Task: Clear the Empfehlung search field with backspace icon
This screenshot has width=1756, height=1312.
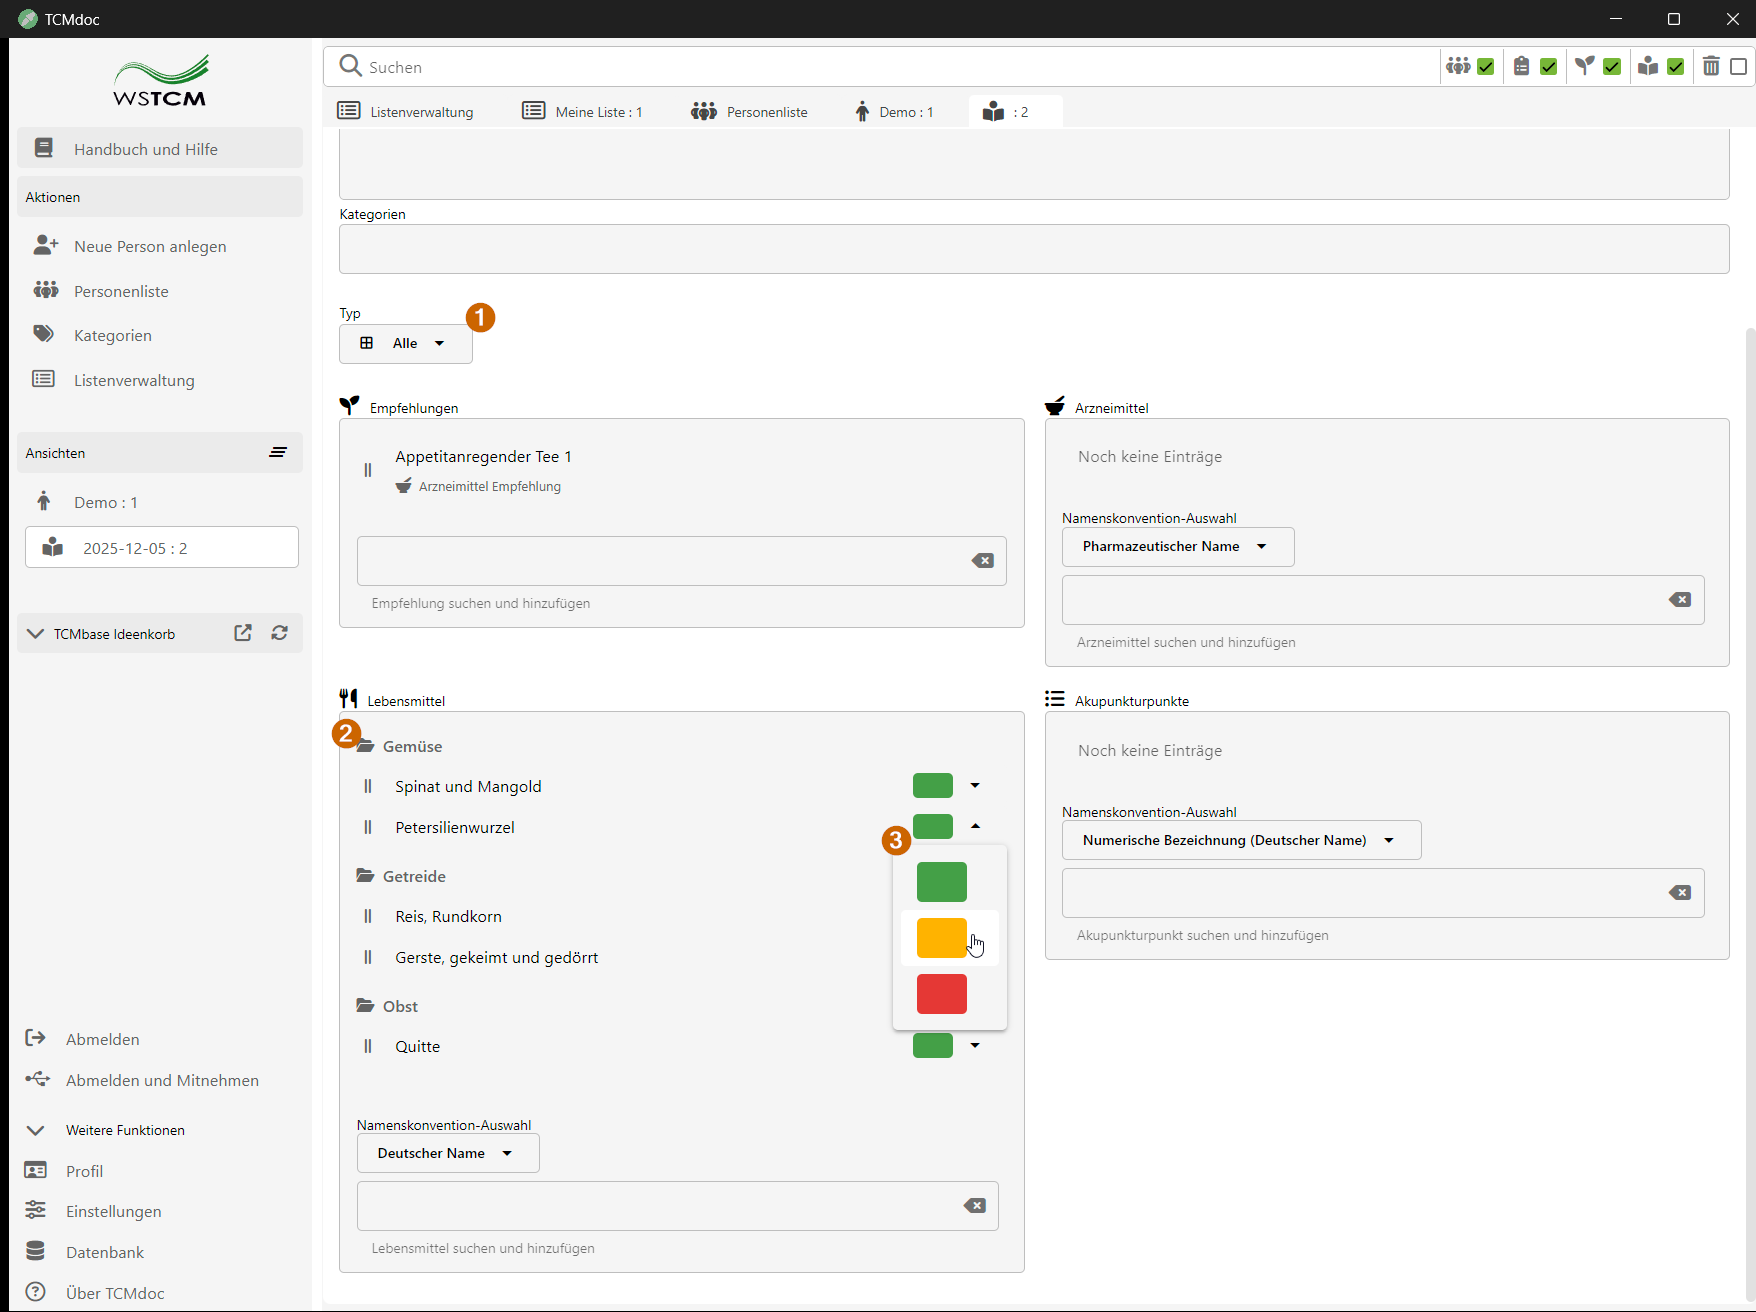Action: point(982,561)
